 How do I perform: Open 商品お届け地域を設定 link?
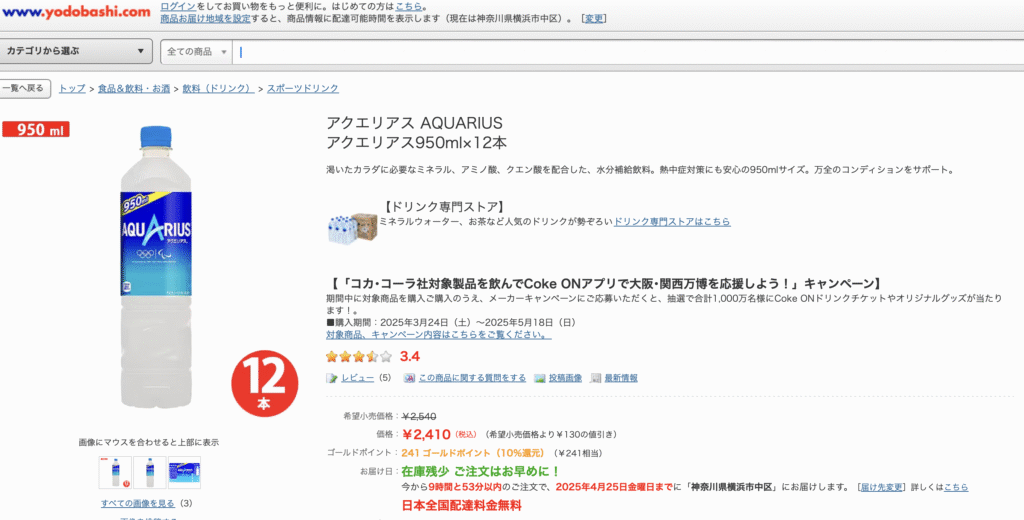(205, 18)
